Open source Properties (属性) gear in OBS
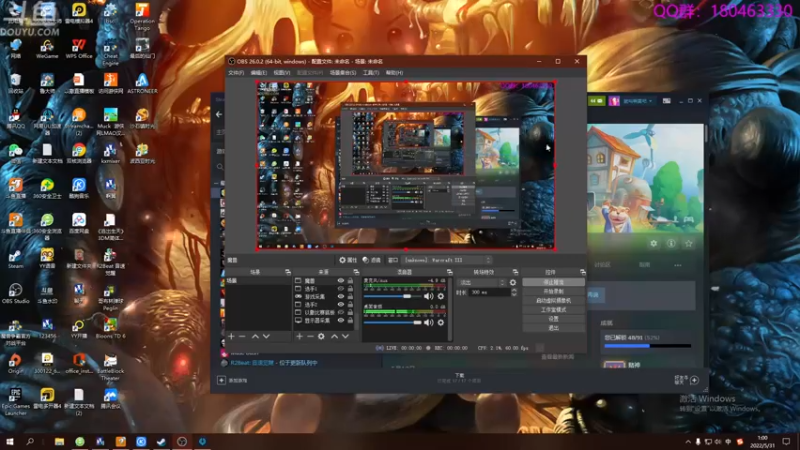 coord(348,260)
